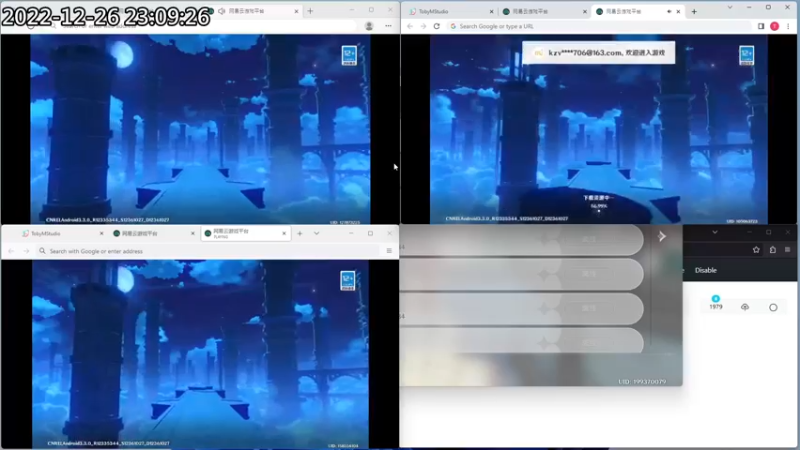Viewport: 800px width, 450px height.
Task: Toggle the Chrome side panel icon
Action: (x=761, y=26)
